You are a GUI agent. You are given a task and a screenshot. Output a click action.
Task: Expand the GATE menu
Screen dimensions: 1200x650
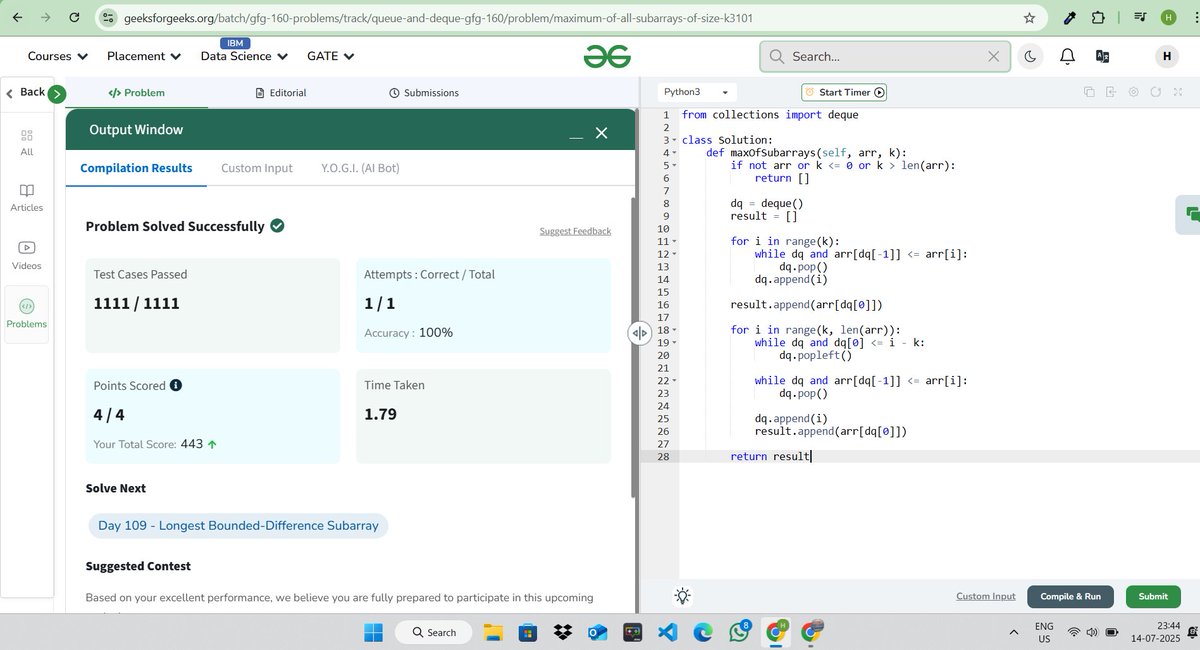click(331, 57)
